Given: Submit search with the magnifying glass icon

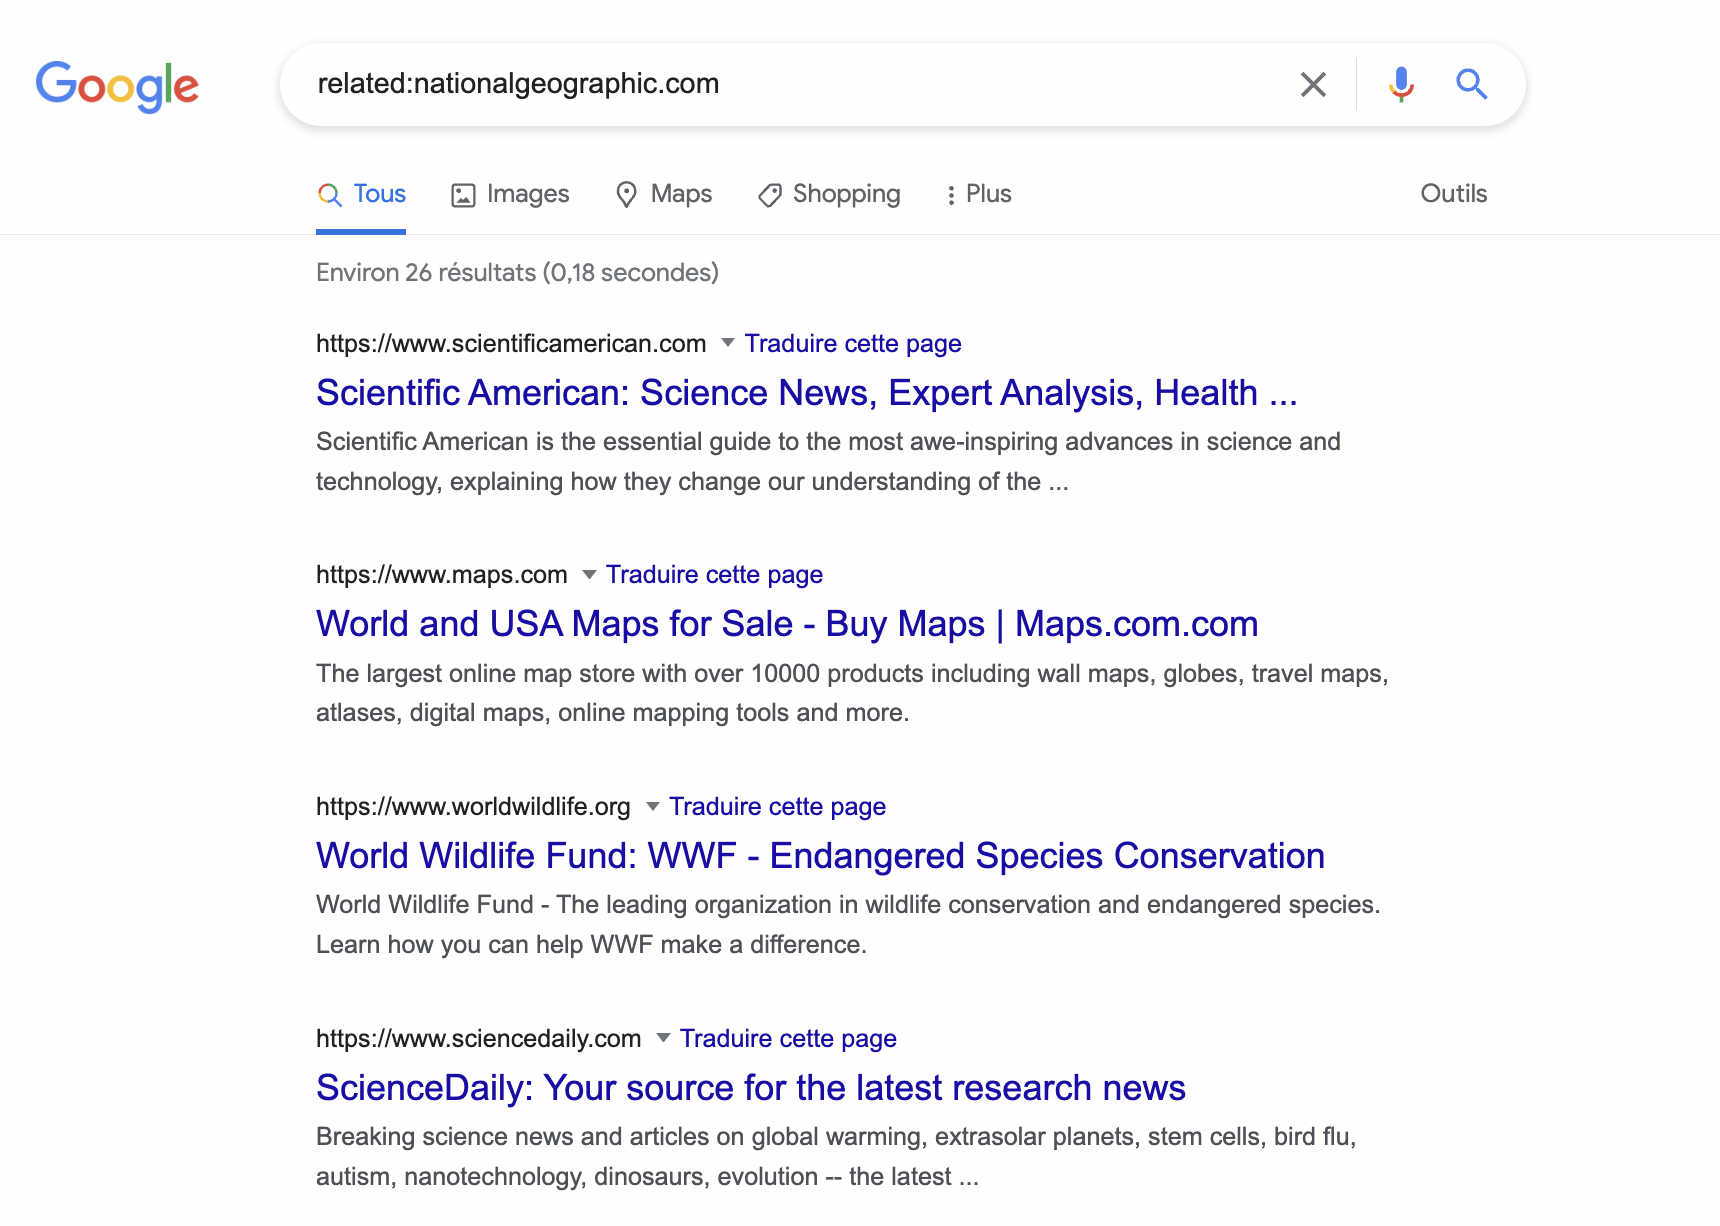Looking at the screenshot, I should [1471, 85].
